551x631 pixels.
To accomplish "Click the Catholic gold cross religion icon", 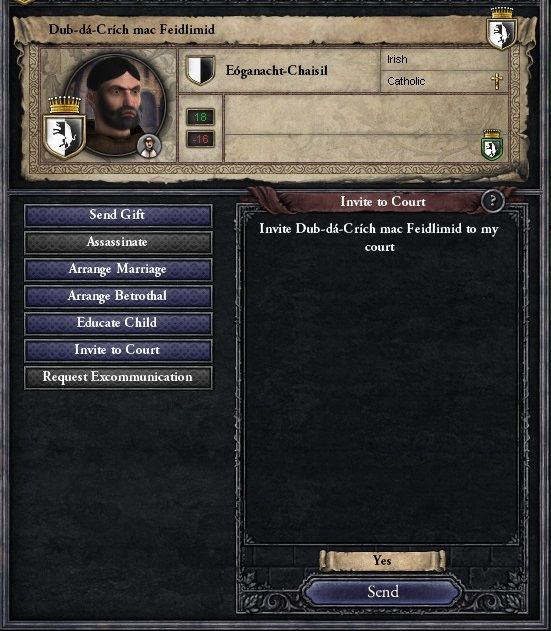I will tap(497, 81).
